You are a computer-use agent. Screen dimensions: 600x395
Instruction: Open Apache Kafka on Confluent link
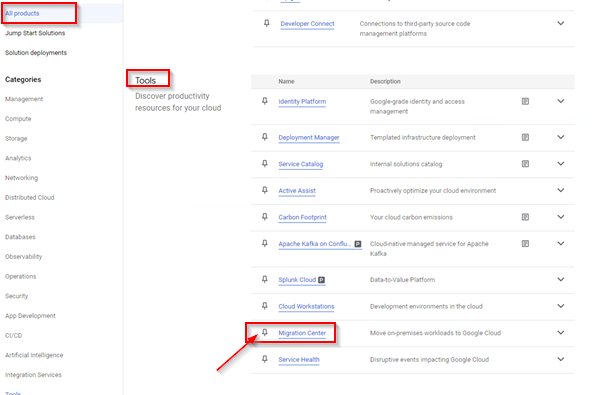[315, 244]
